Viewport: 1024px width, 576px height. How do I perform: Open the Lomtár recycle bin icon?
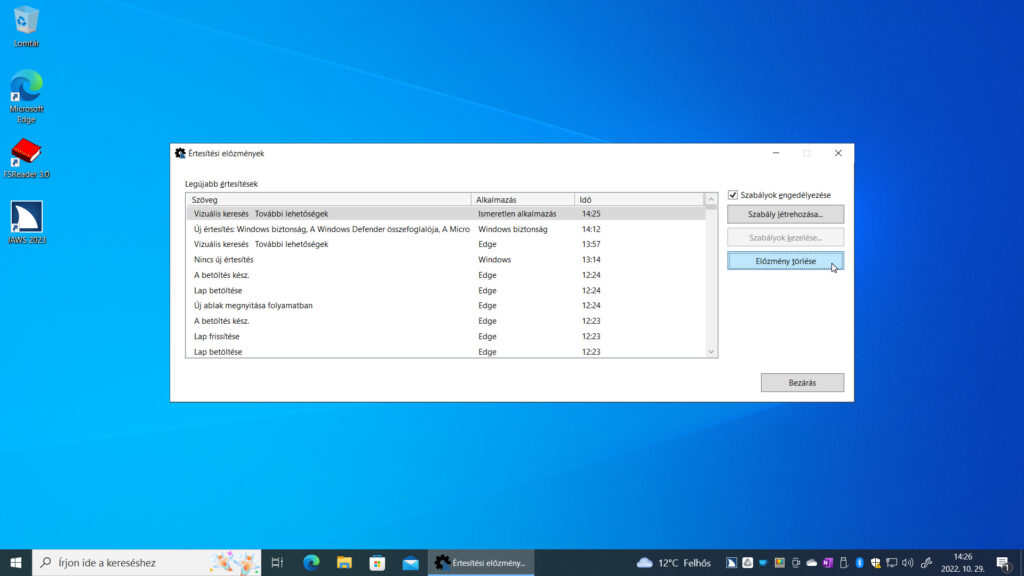(25, 27)
